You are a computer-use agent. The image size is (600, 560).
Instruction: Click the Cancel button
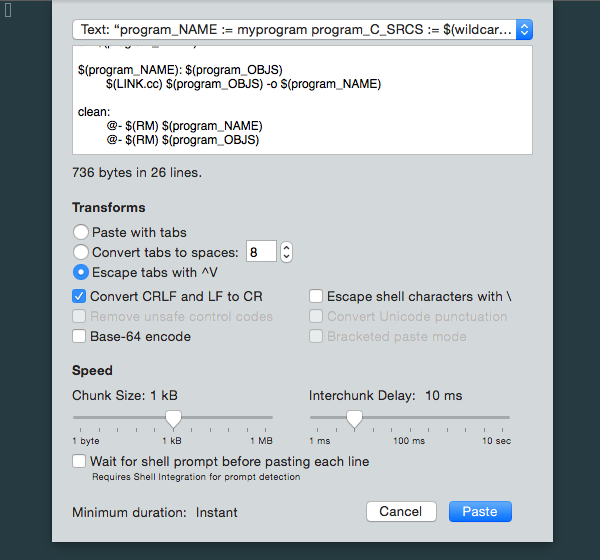(x=401, y=511)
